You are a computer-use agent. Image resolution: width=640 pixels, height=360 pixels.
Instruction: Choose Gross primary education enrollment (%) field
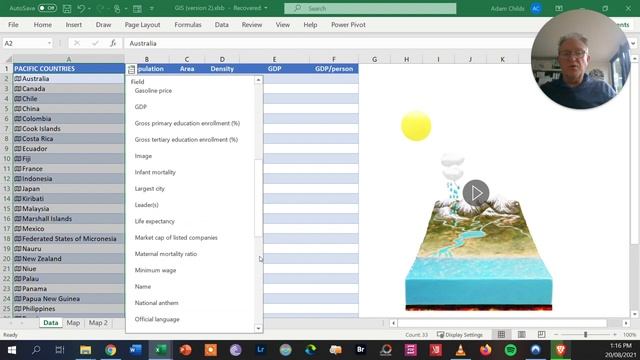(187, 123)
